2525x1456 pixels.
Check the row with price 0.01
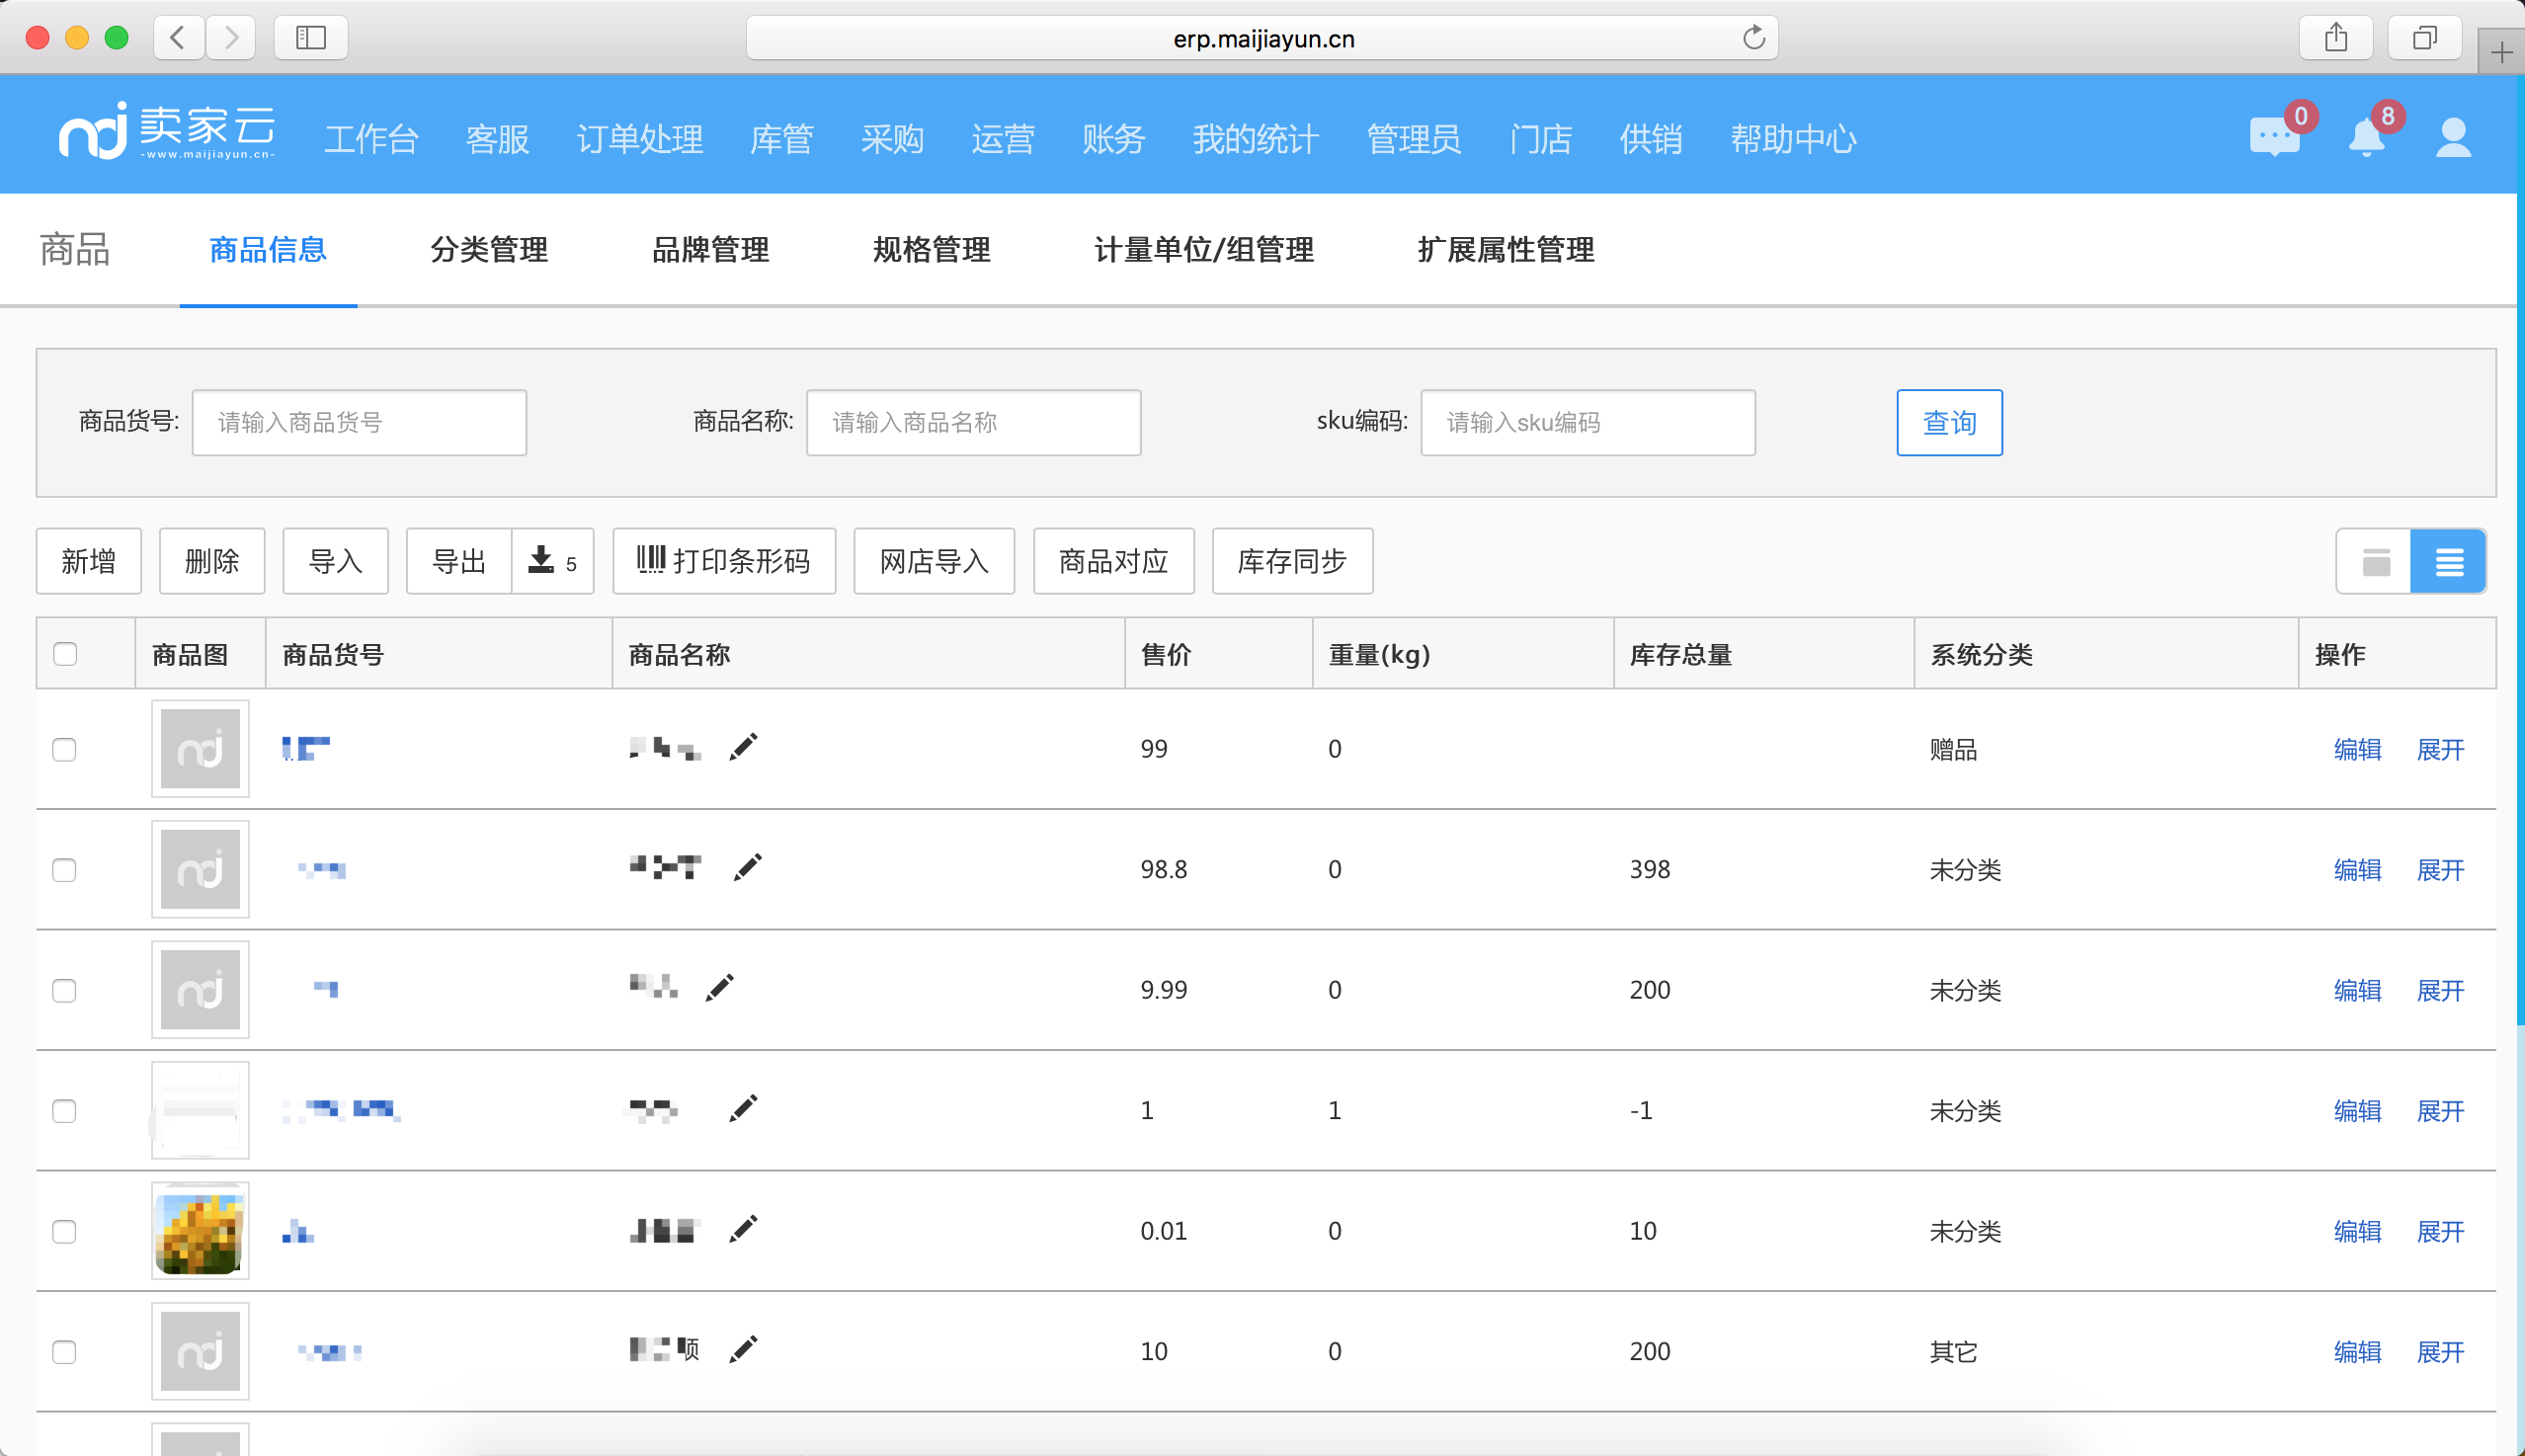65,1232
